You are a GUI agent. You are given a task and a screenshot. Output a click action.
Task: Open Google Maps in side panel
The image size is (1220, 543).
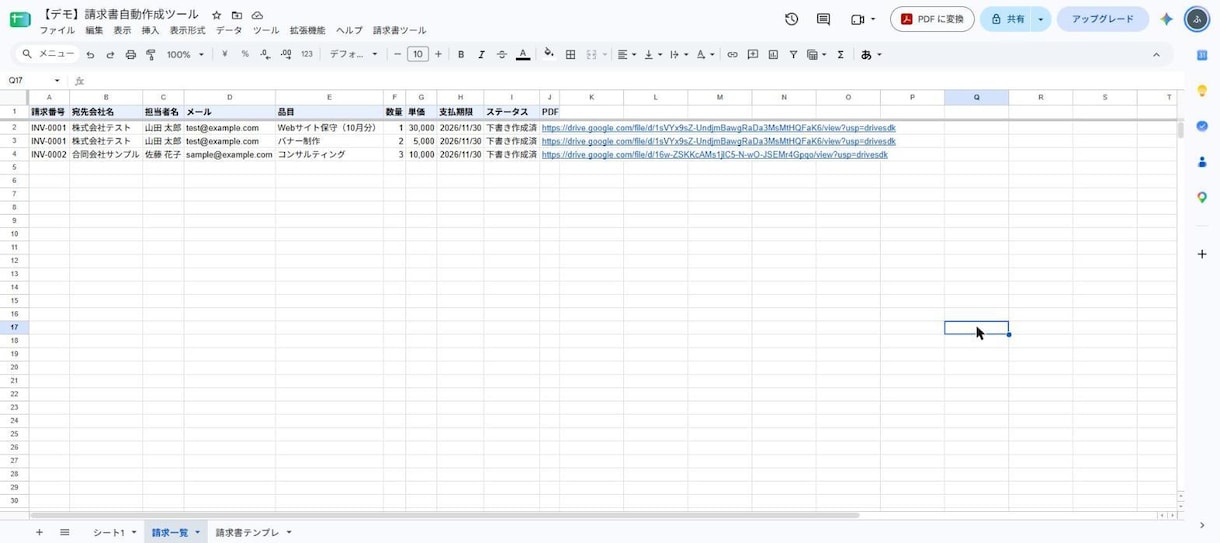point(1202,198)
